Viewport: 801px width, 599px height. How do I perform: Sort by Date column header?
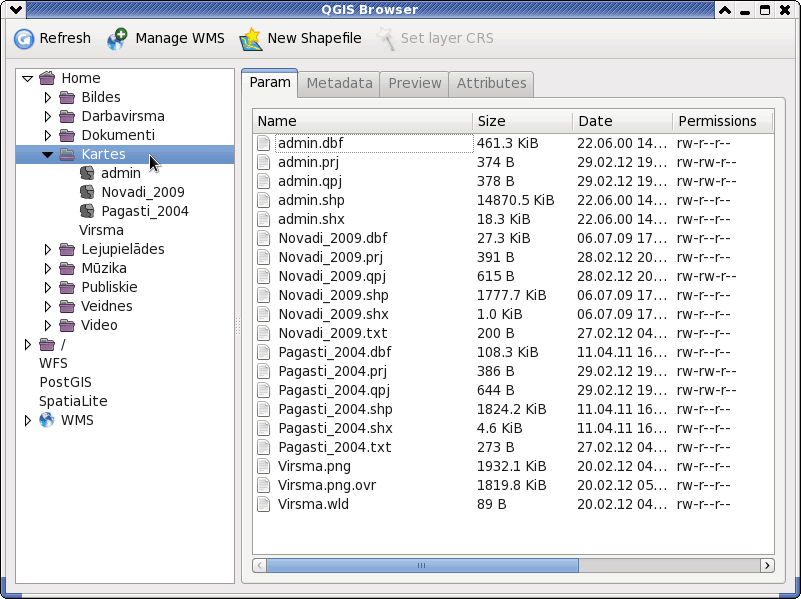point(623,122)
